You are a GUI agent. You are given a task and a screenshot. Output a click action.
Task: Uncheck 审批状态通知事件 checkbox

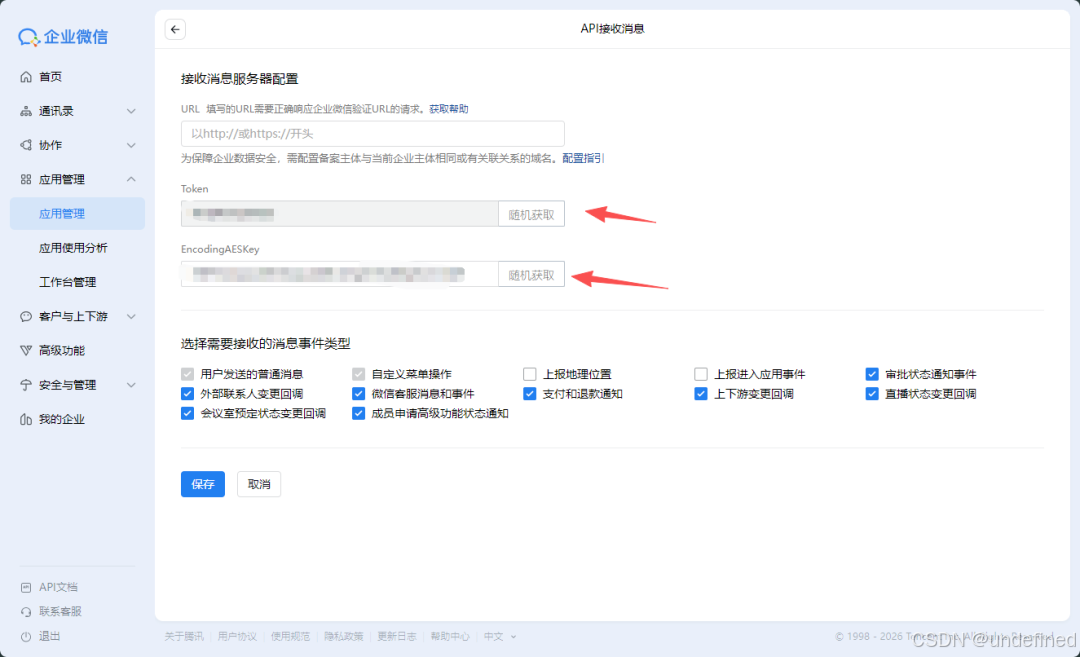pyautogui.click(x=872, y=374)
